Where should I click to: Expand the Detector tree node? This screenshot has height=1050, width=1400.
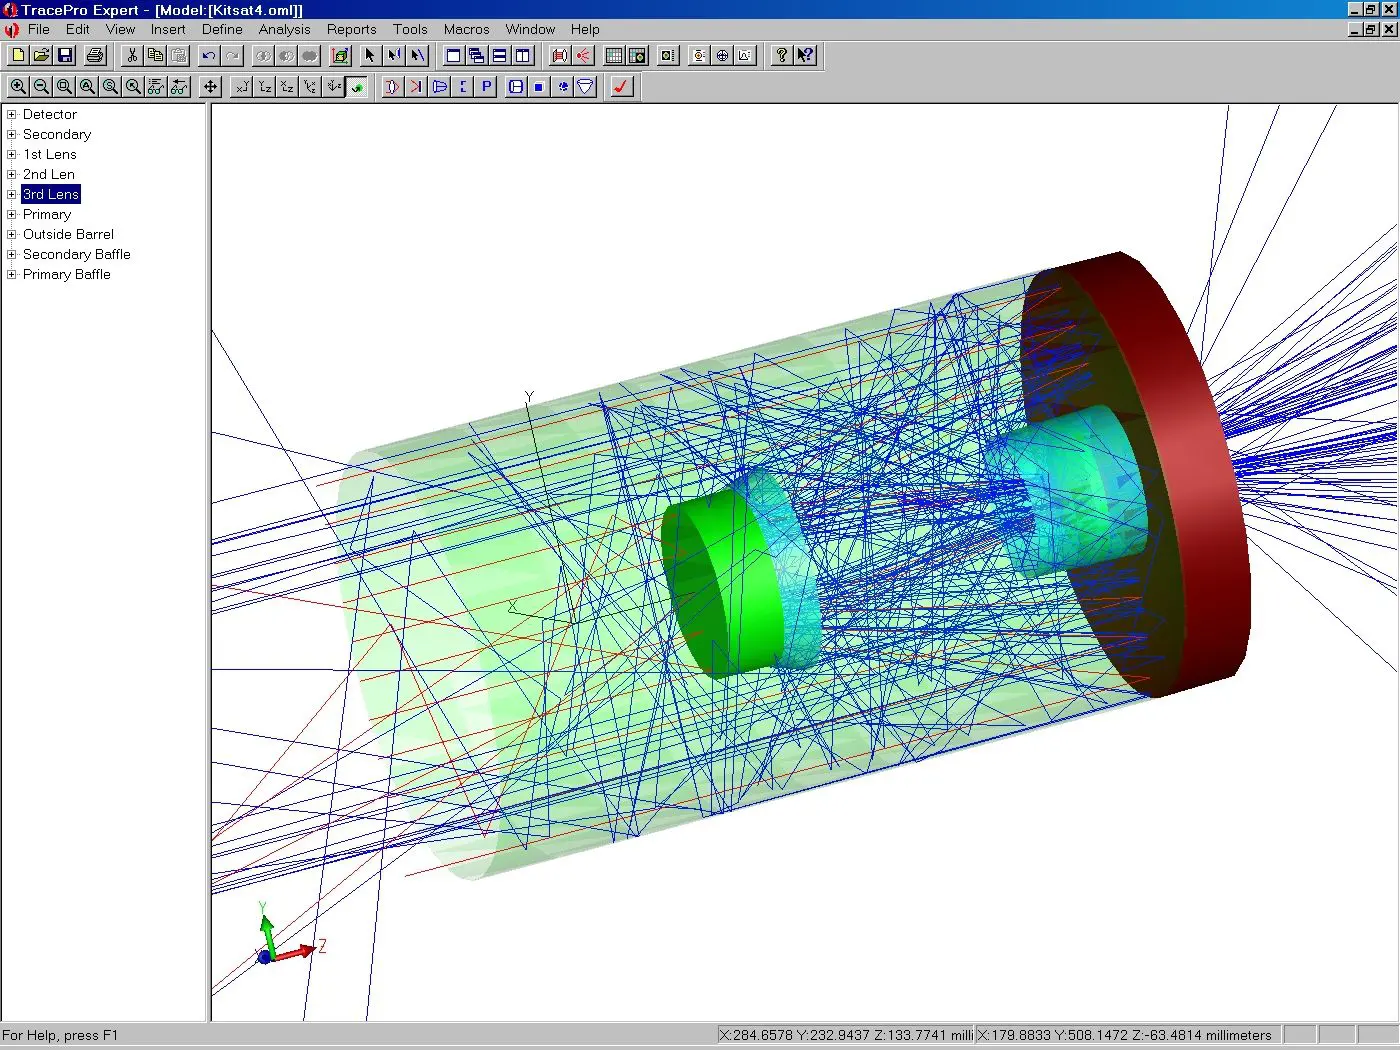12,114
